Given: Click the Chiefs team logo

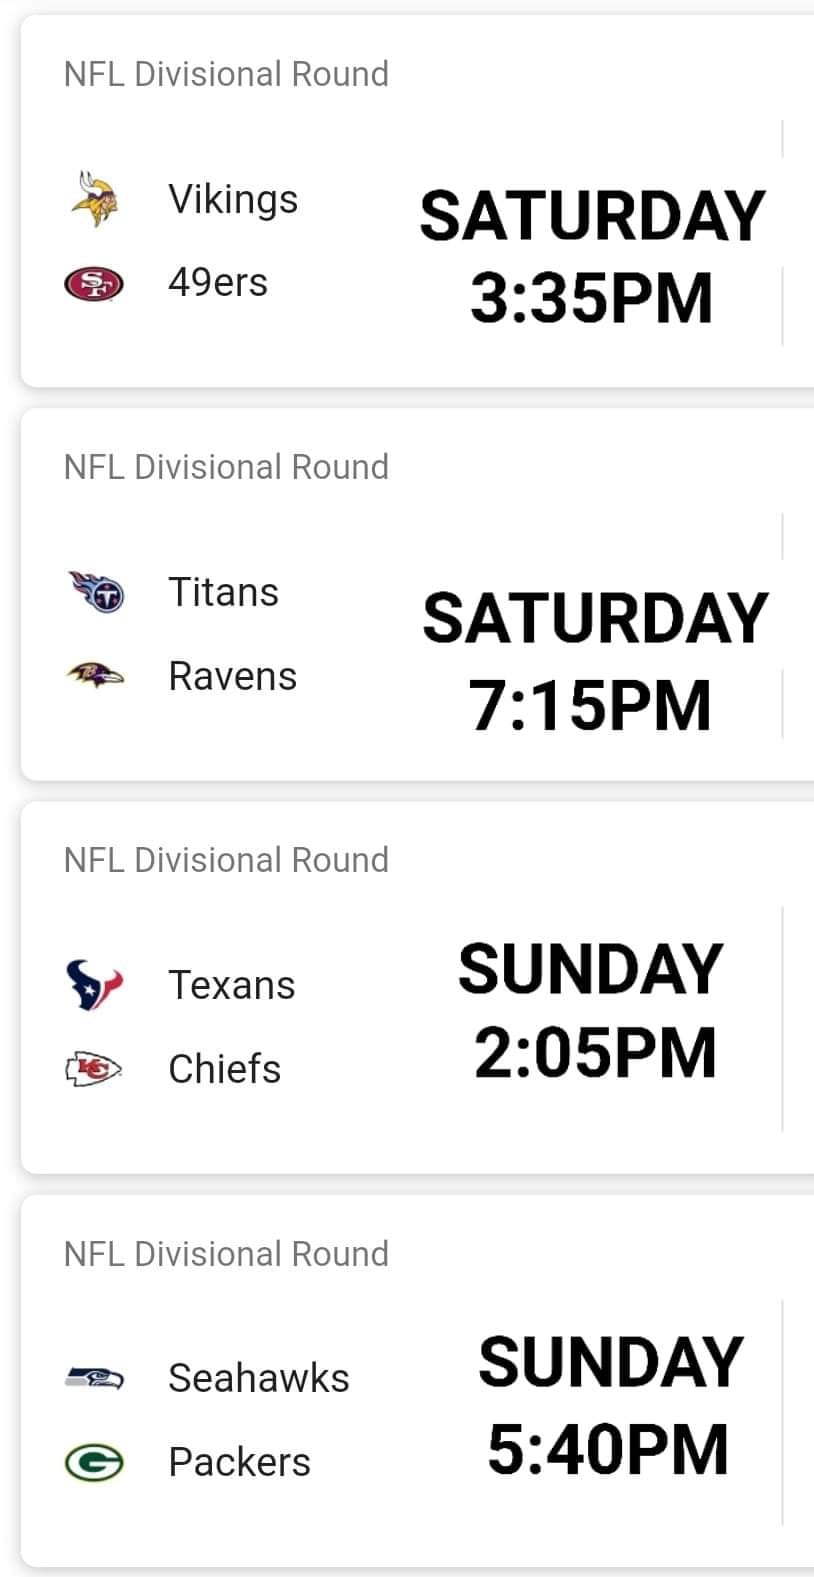Looking at the screenshot, I should (x=94, y=1069).
